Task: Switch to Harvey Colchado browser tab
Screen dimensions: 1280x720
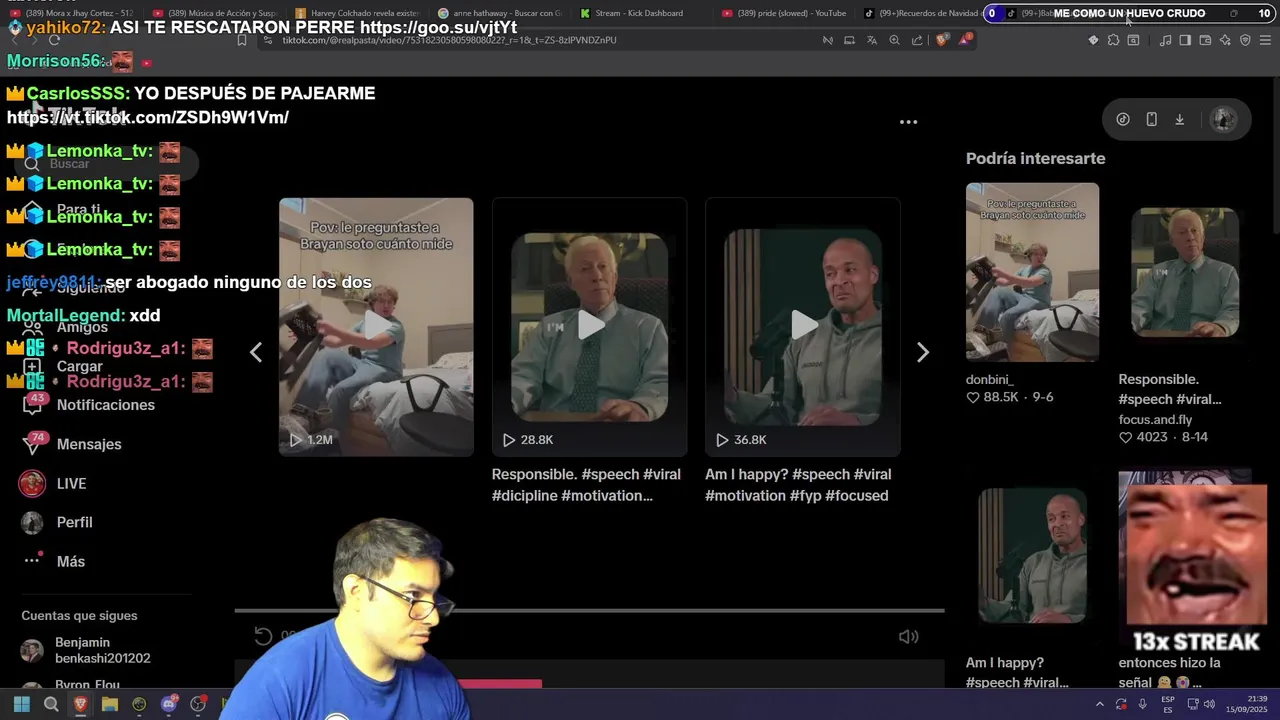Action: point(358,13)
